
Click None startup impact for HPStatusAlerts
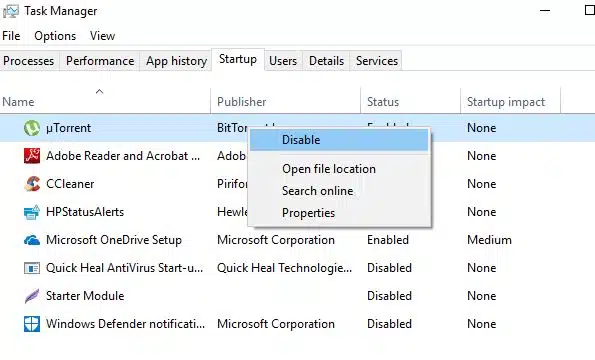[482, 212]
